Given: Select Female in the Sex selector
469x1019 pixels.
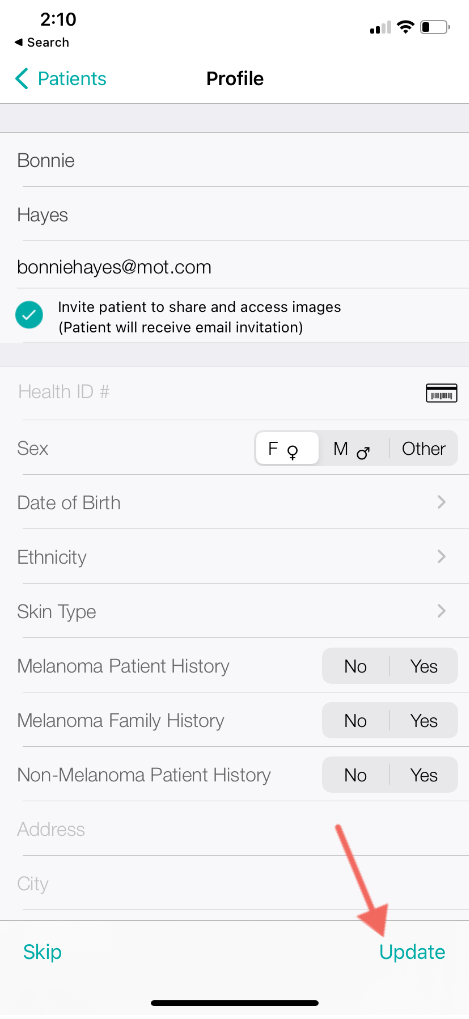Looking at the screenshot, I should 286,448.
